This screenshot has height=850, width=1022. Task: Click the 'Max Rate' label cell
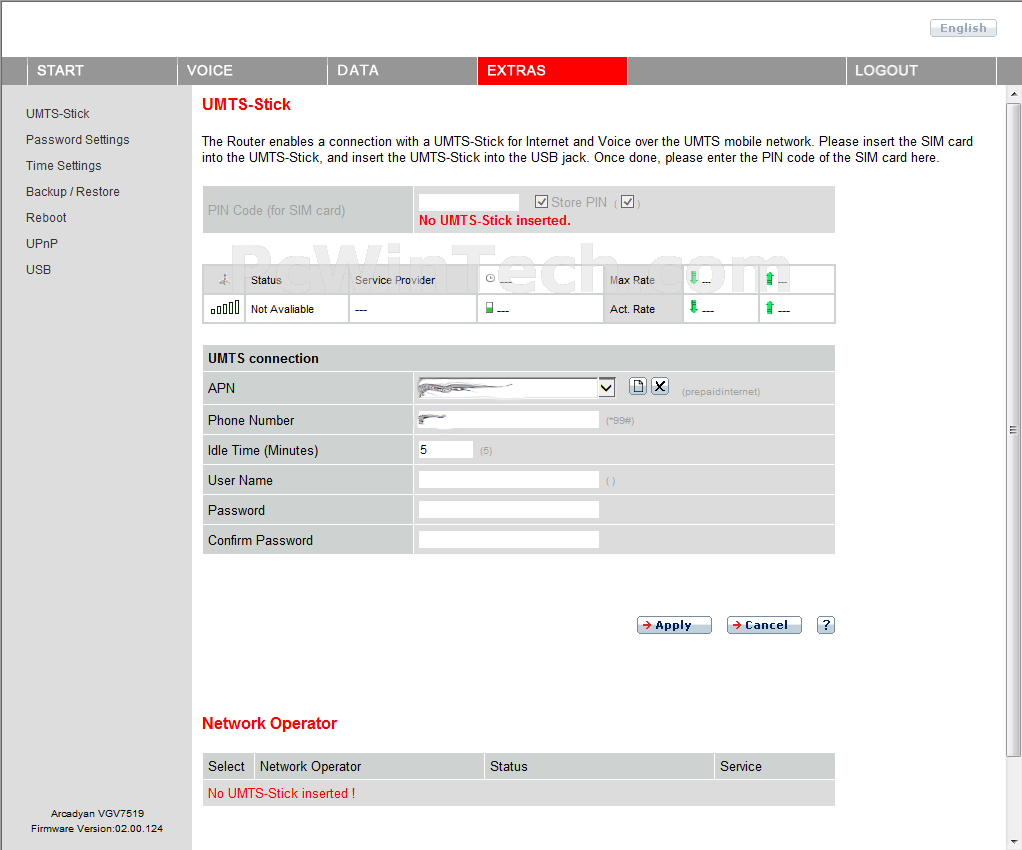pyautogui.click(x=643, y=280)
